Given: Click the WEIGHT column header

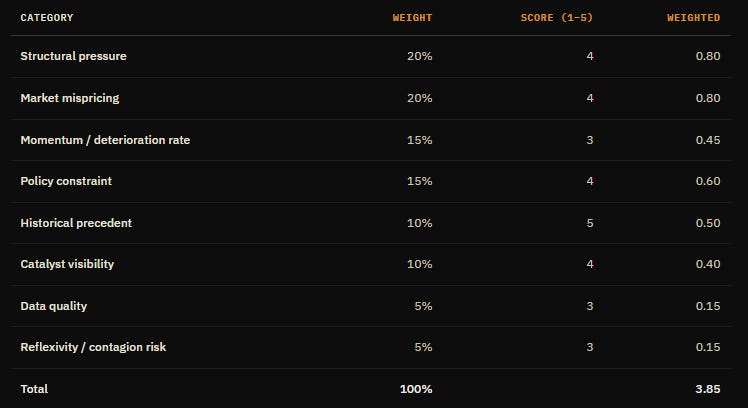Looking at the screenshot, I should (412, 18).
